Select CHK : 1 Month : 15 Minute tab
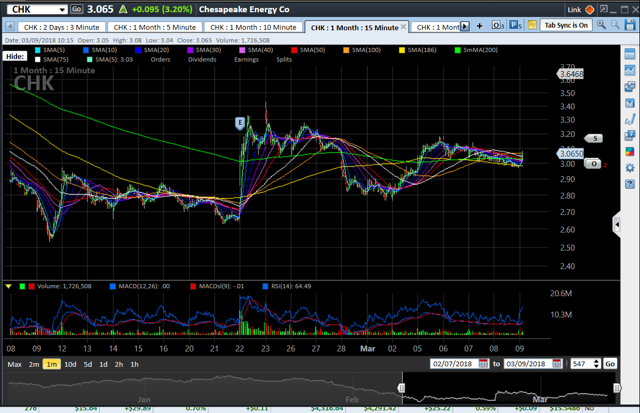This screenshot has height=413, width=640. [x=354, y=27]
